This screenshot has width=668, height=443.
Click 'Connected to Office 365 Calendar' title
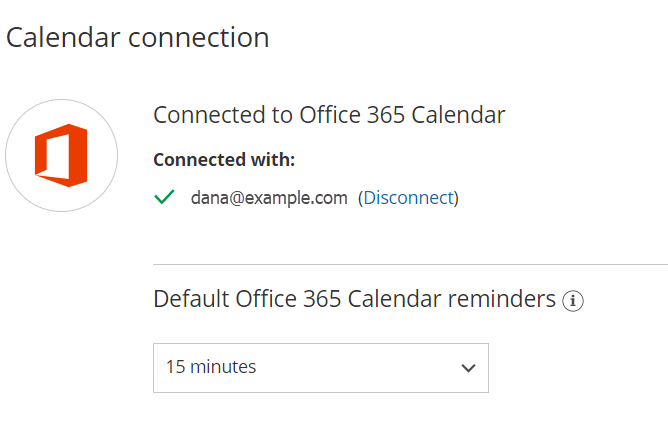point(329,115)
